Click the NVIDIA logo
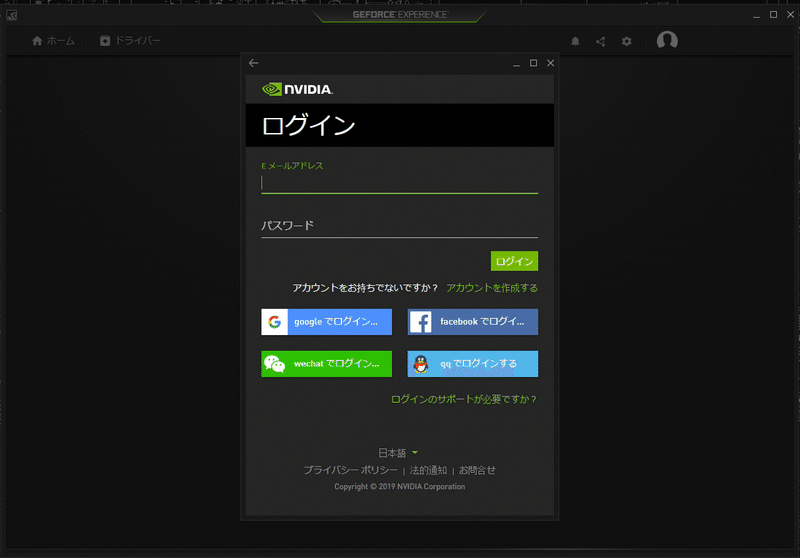 [297, 89]
